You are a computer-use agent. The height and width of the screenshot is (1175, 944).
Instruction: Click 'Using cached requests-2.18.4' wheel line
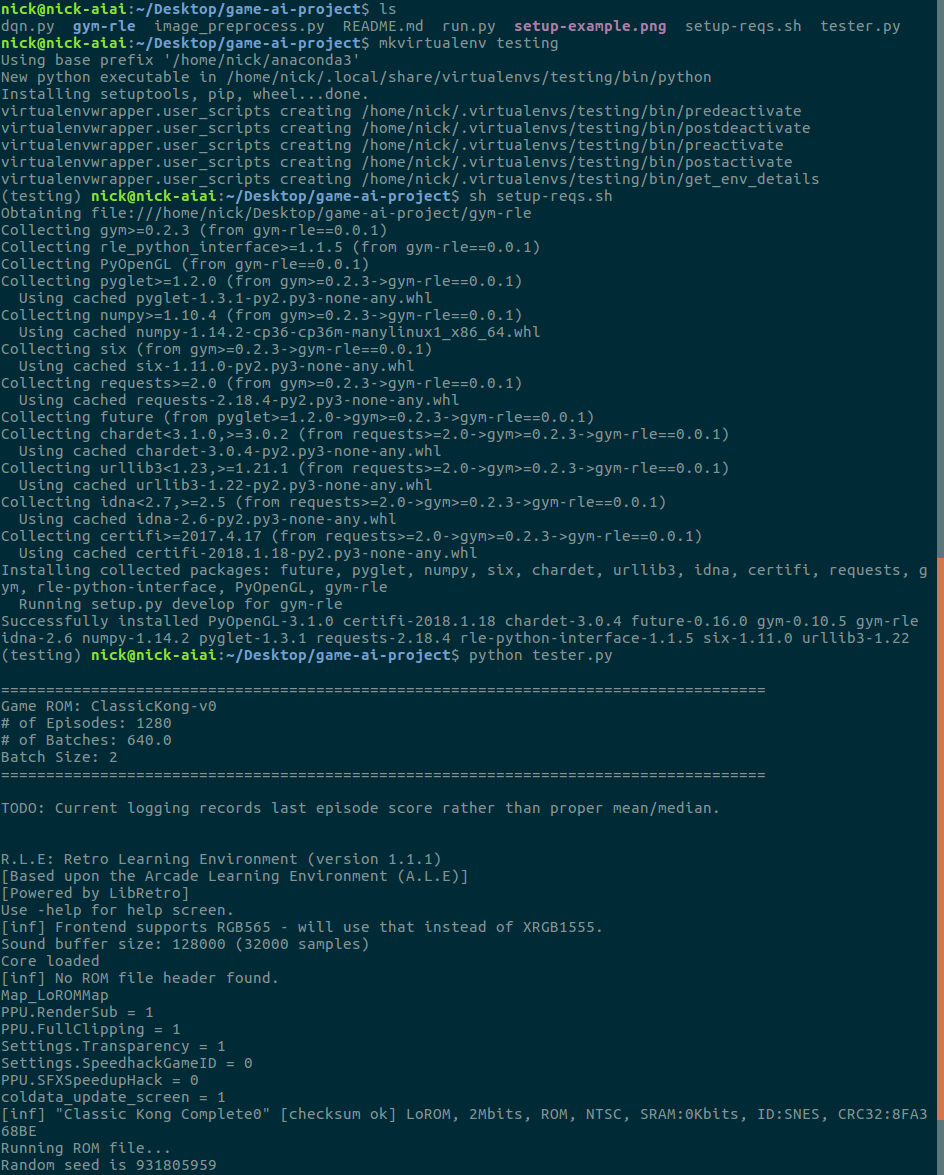(x=239, y=400)
